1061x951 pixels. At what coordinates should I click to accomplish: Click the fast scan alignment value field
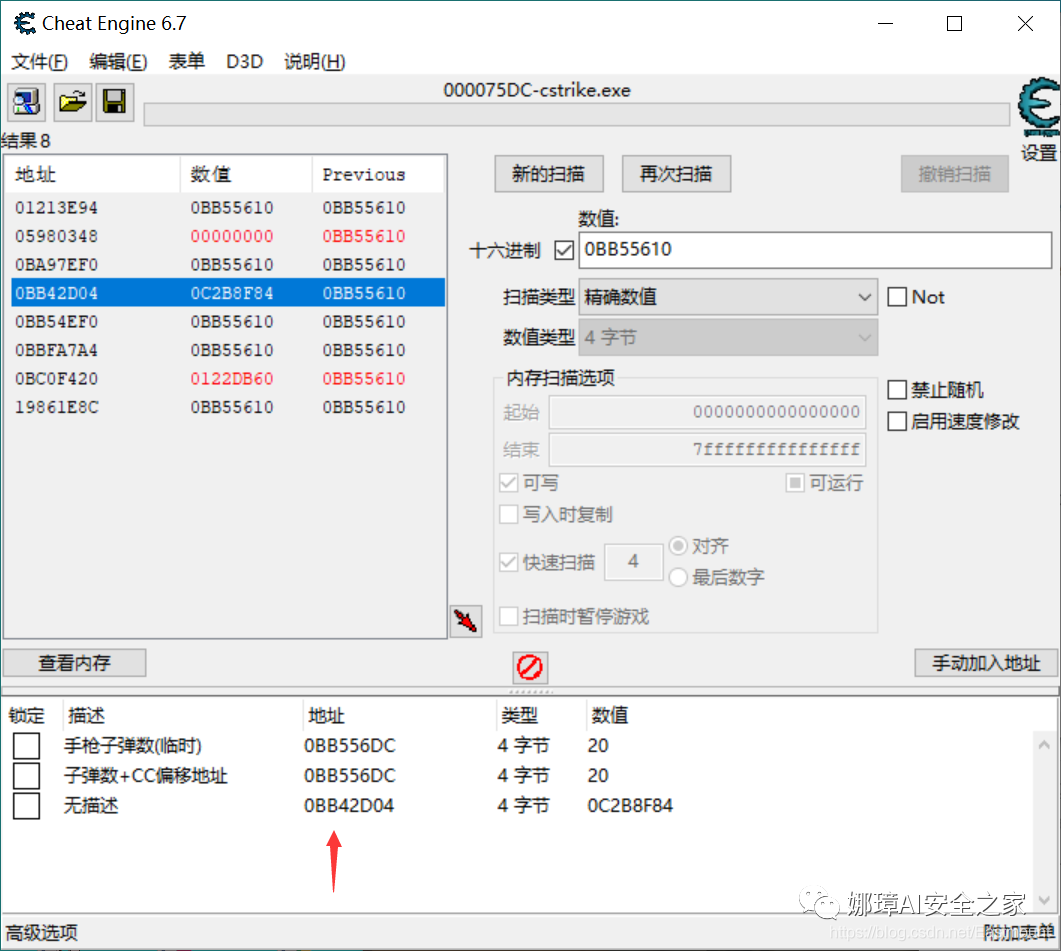[633, 561]
